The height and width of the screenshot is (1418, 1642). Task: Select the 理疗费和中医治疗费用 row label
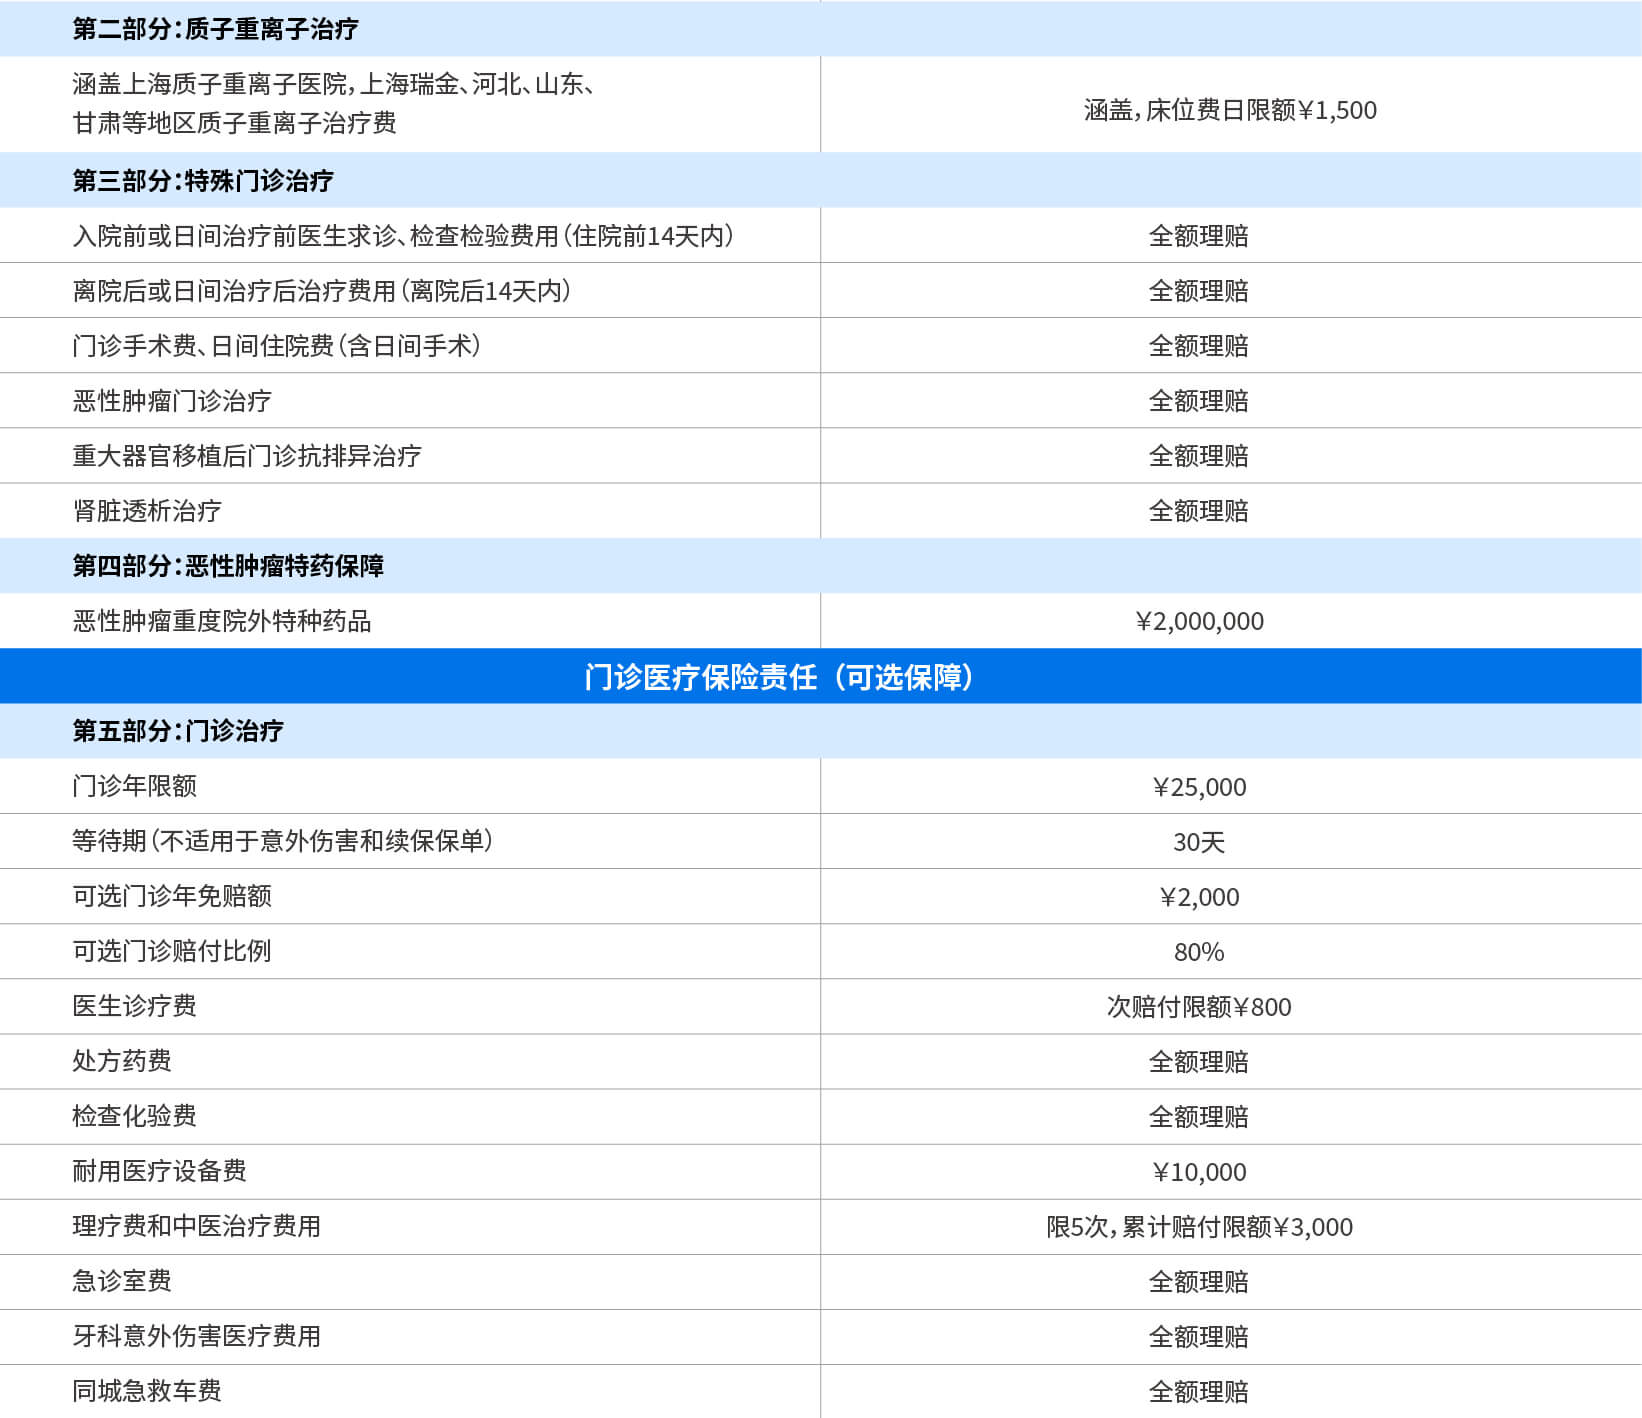tap(197, 1226)
